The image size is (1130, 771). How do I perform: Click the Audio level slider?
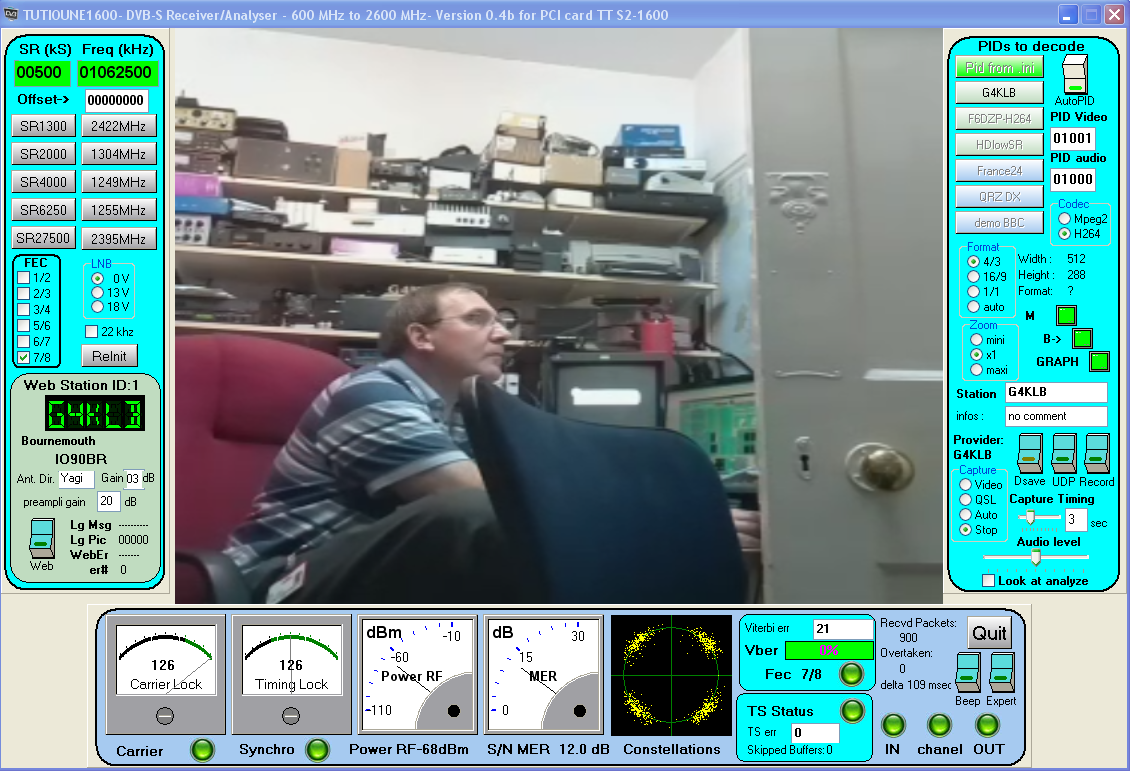point(1036,557)
